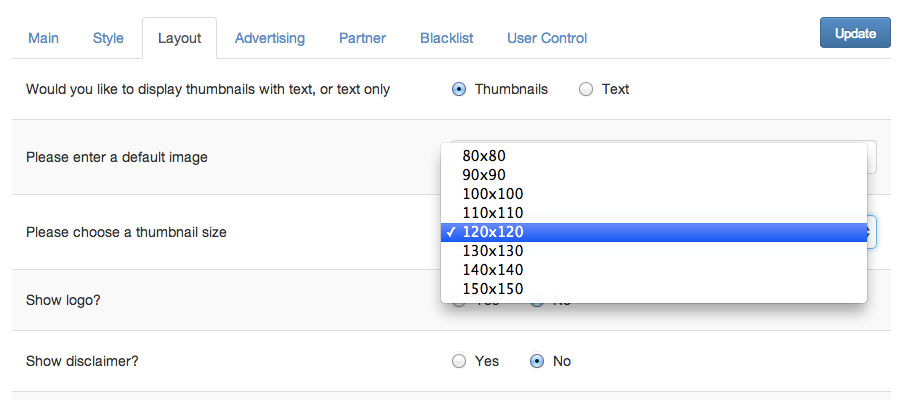Choose 130x130 thumbnail size
This screenshot has height=400, width=908.
[x=493, y=251]
